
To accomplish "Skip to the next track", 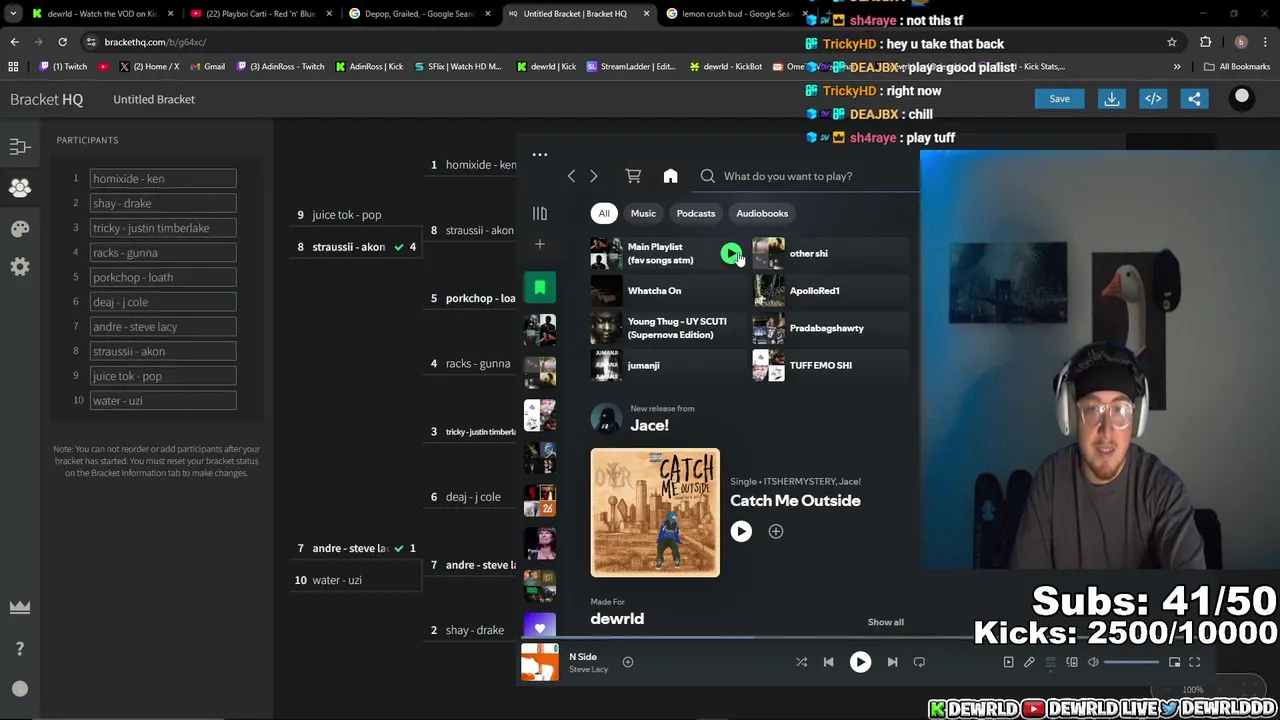I will click(892, 662).
